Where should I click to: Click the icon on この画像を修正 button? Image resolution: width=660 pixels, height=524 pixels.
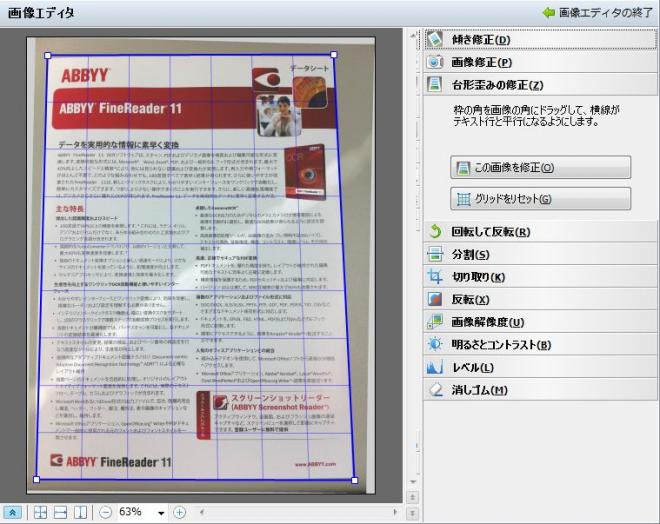click(463, 168)
